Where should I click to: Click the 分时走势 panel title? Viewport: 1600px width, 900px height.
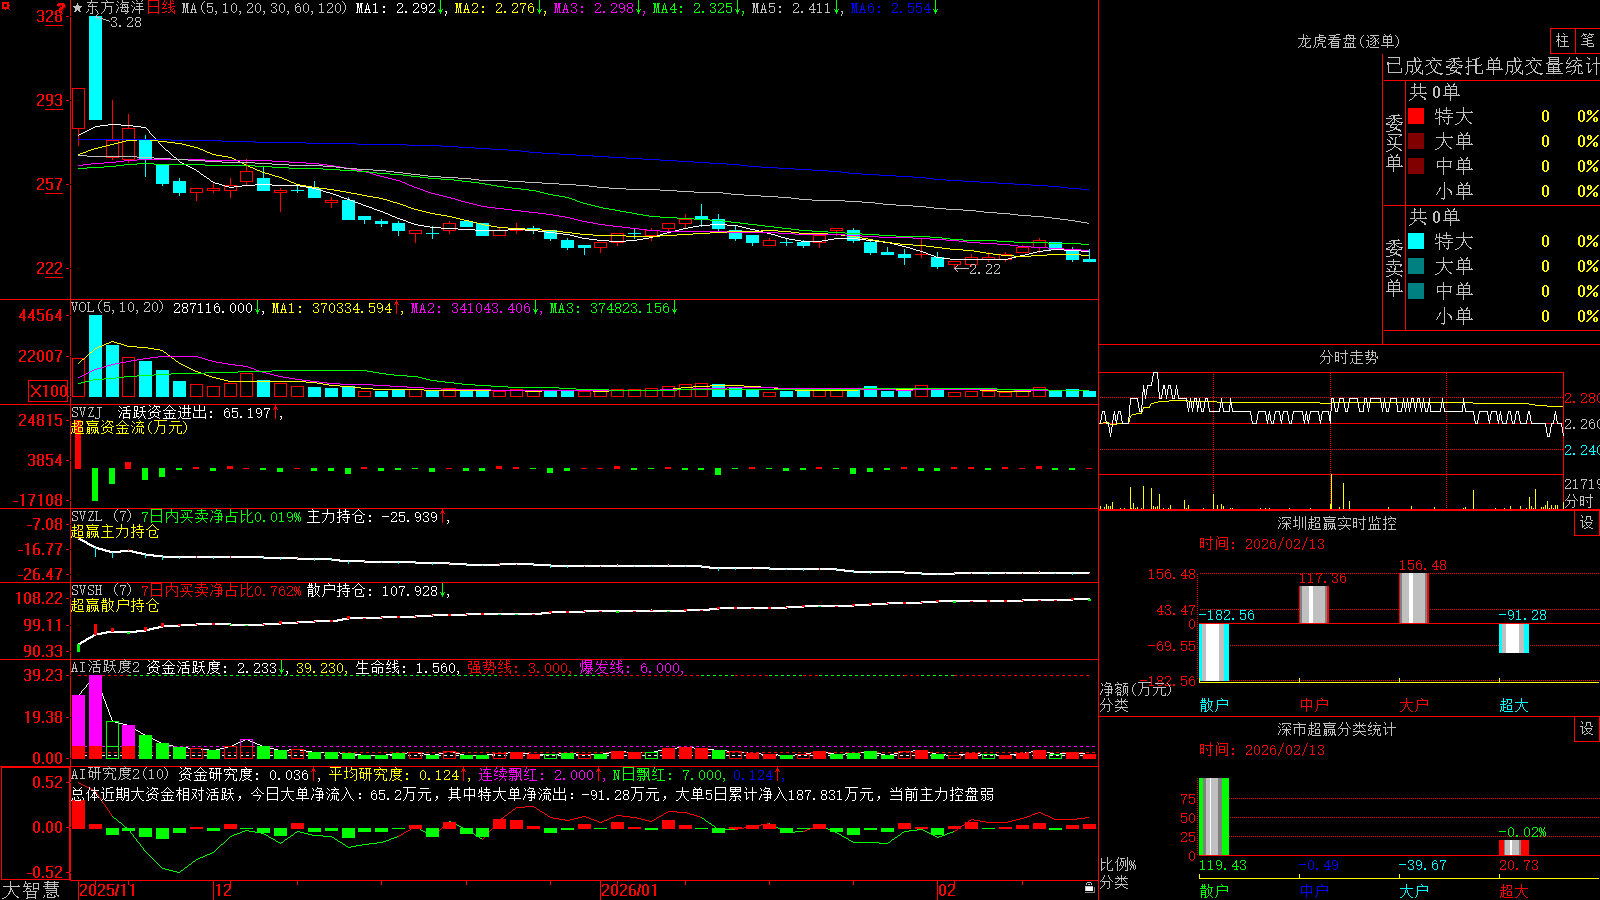click(1349, 357)
